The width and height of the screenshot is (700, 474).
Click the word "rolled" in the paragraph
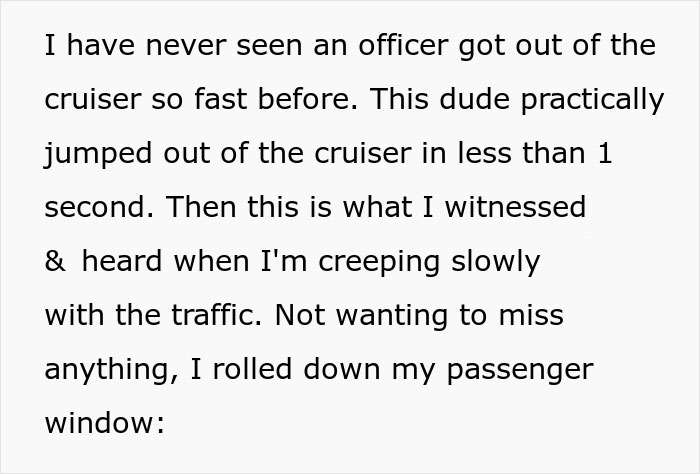click(x=252, y=369)
